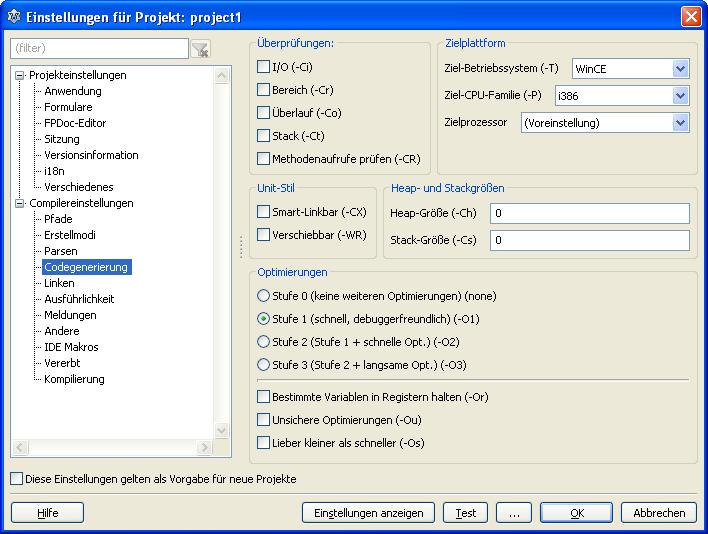708x534 pixels.
Task: Enable Unsichere Optimierungen (-Ou) checkbox
Action: tap(264, 420)
